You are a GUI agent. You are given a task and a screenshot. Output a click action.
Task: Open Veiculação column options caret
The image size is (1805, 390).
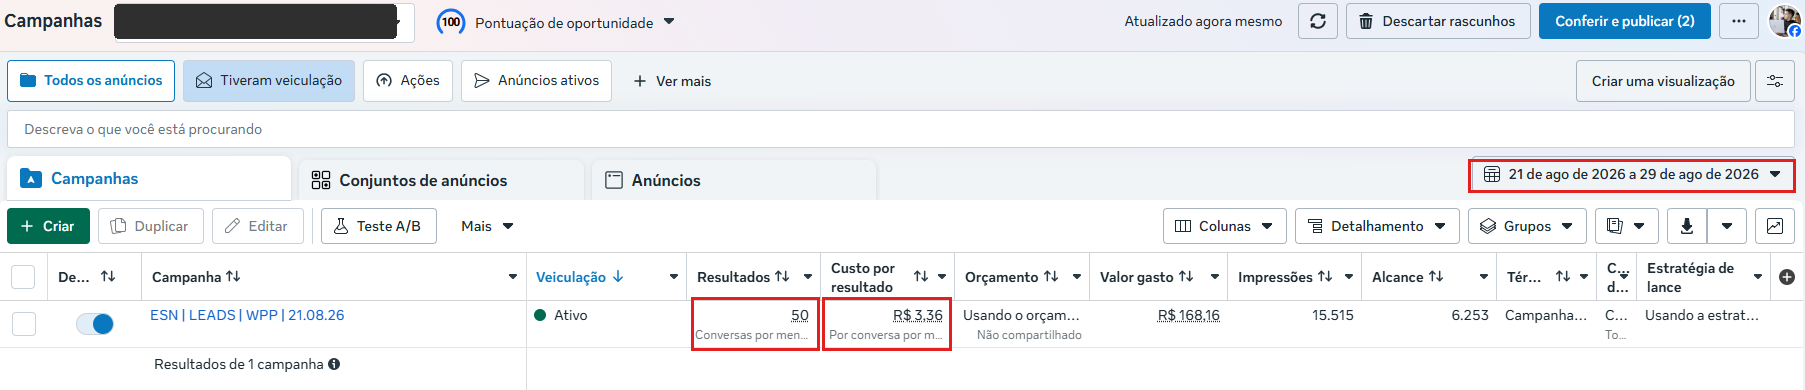tap(674, 277)
